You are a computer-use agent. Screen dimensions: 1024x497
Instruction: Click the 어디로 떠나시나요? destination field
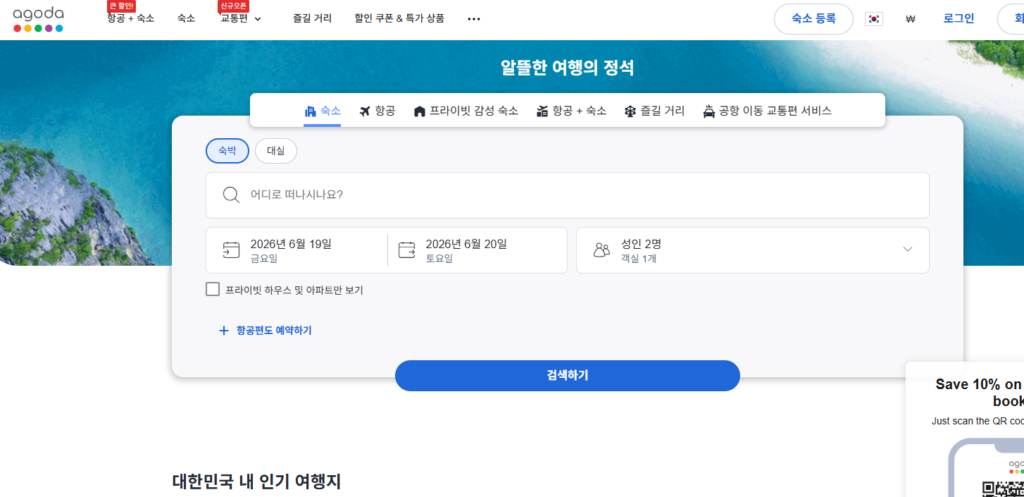click(x=567, y=195)
